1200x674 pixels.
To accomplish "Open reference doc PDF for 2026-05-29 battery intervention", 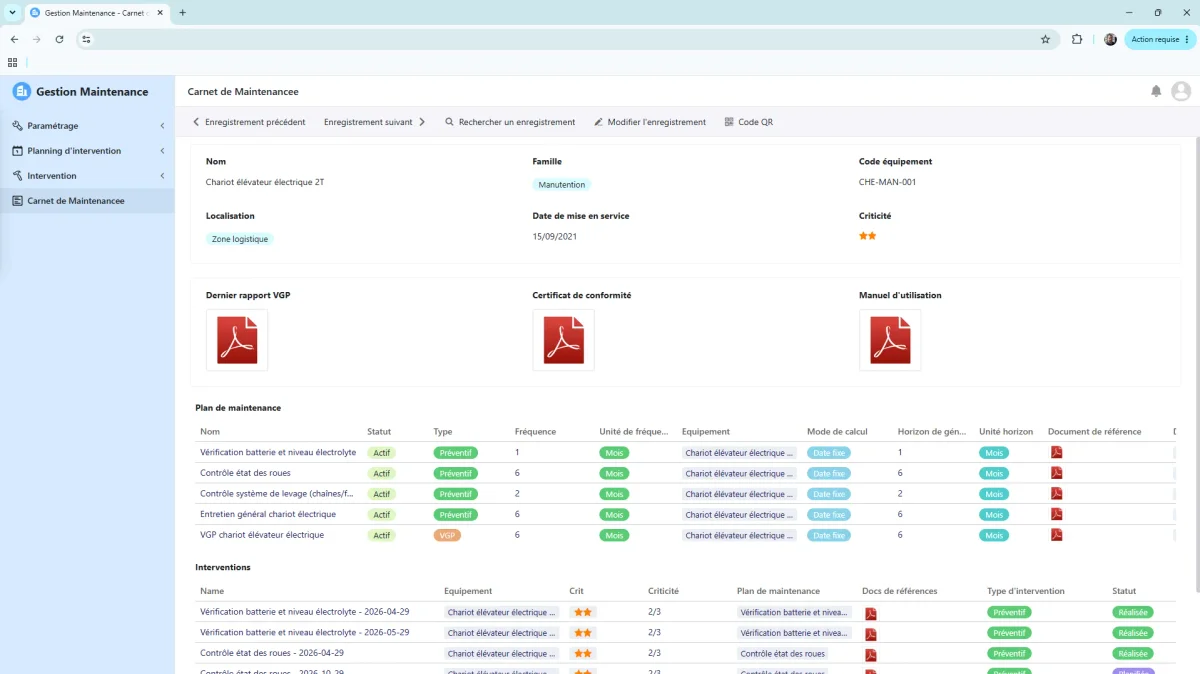I will coord(871,634).
